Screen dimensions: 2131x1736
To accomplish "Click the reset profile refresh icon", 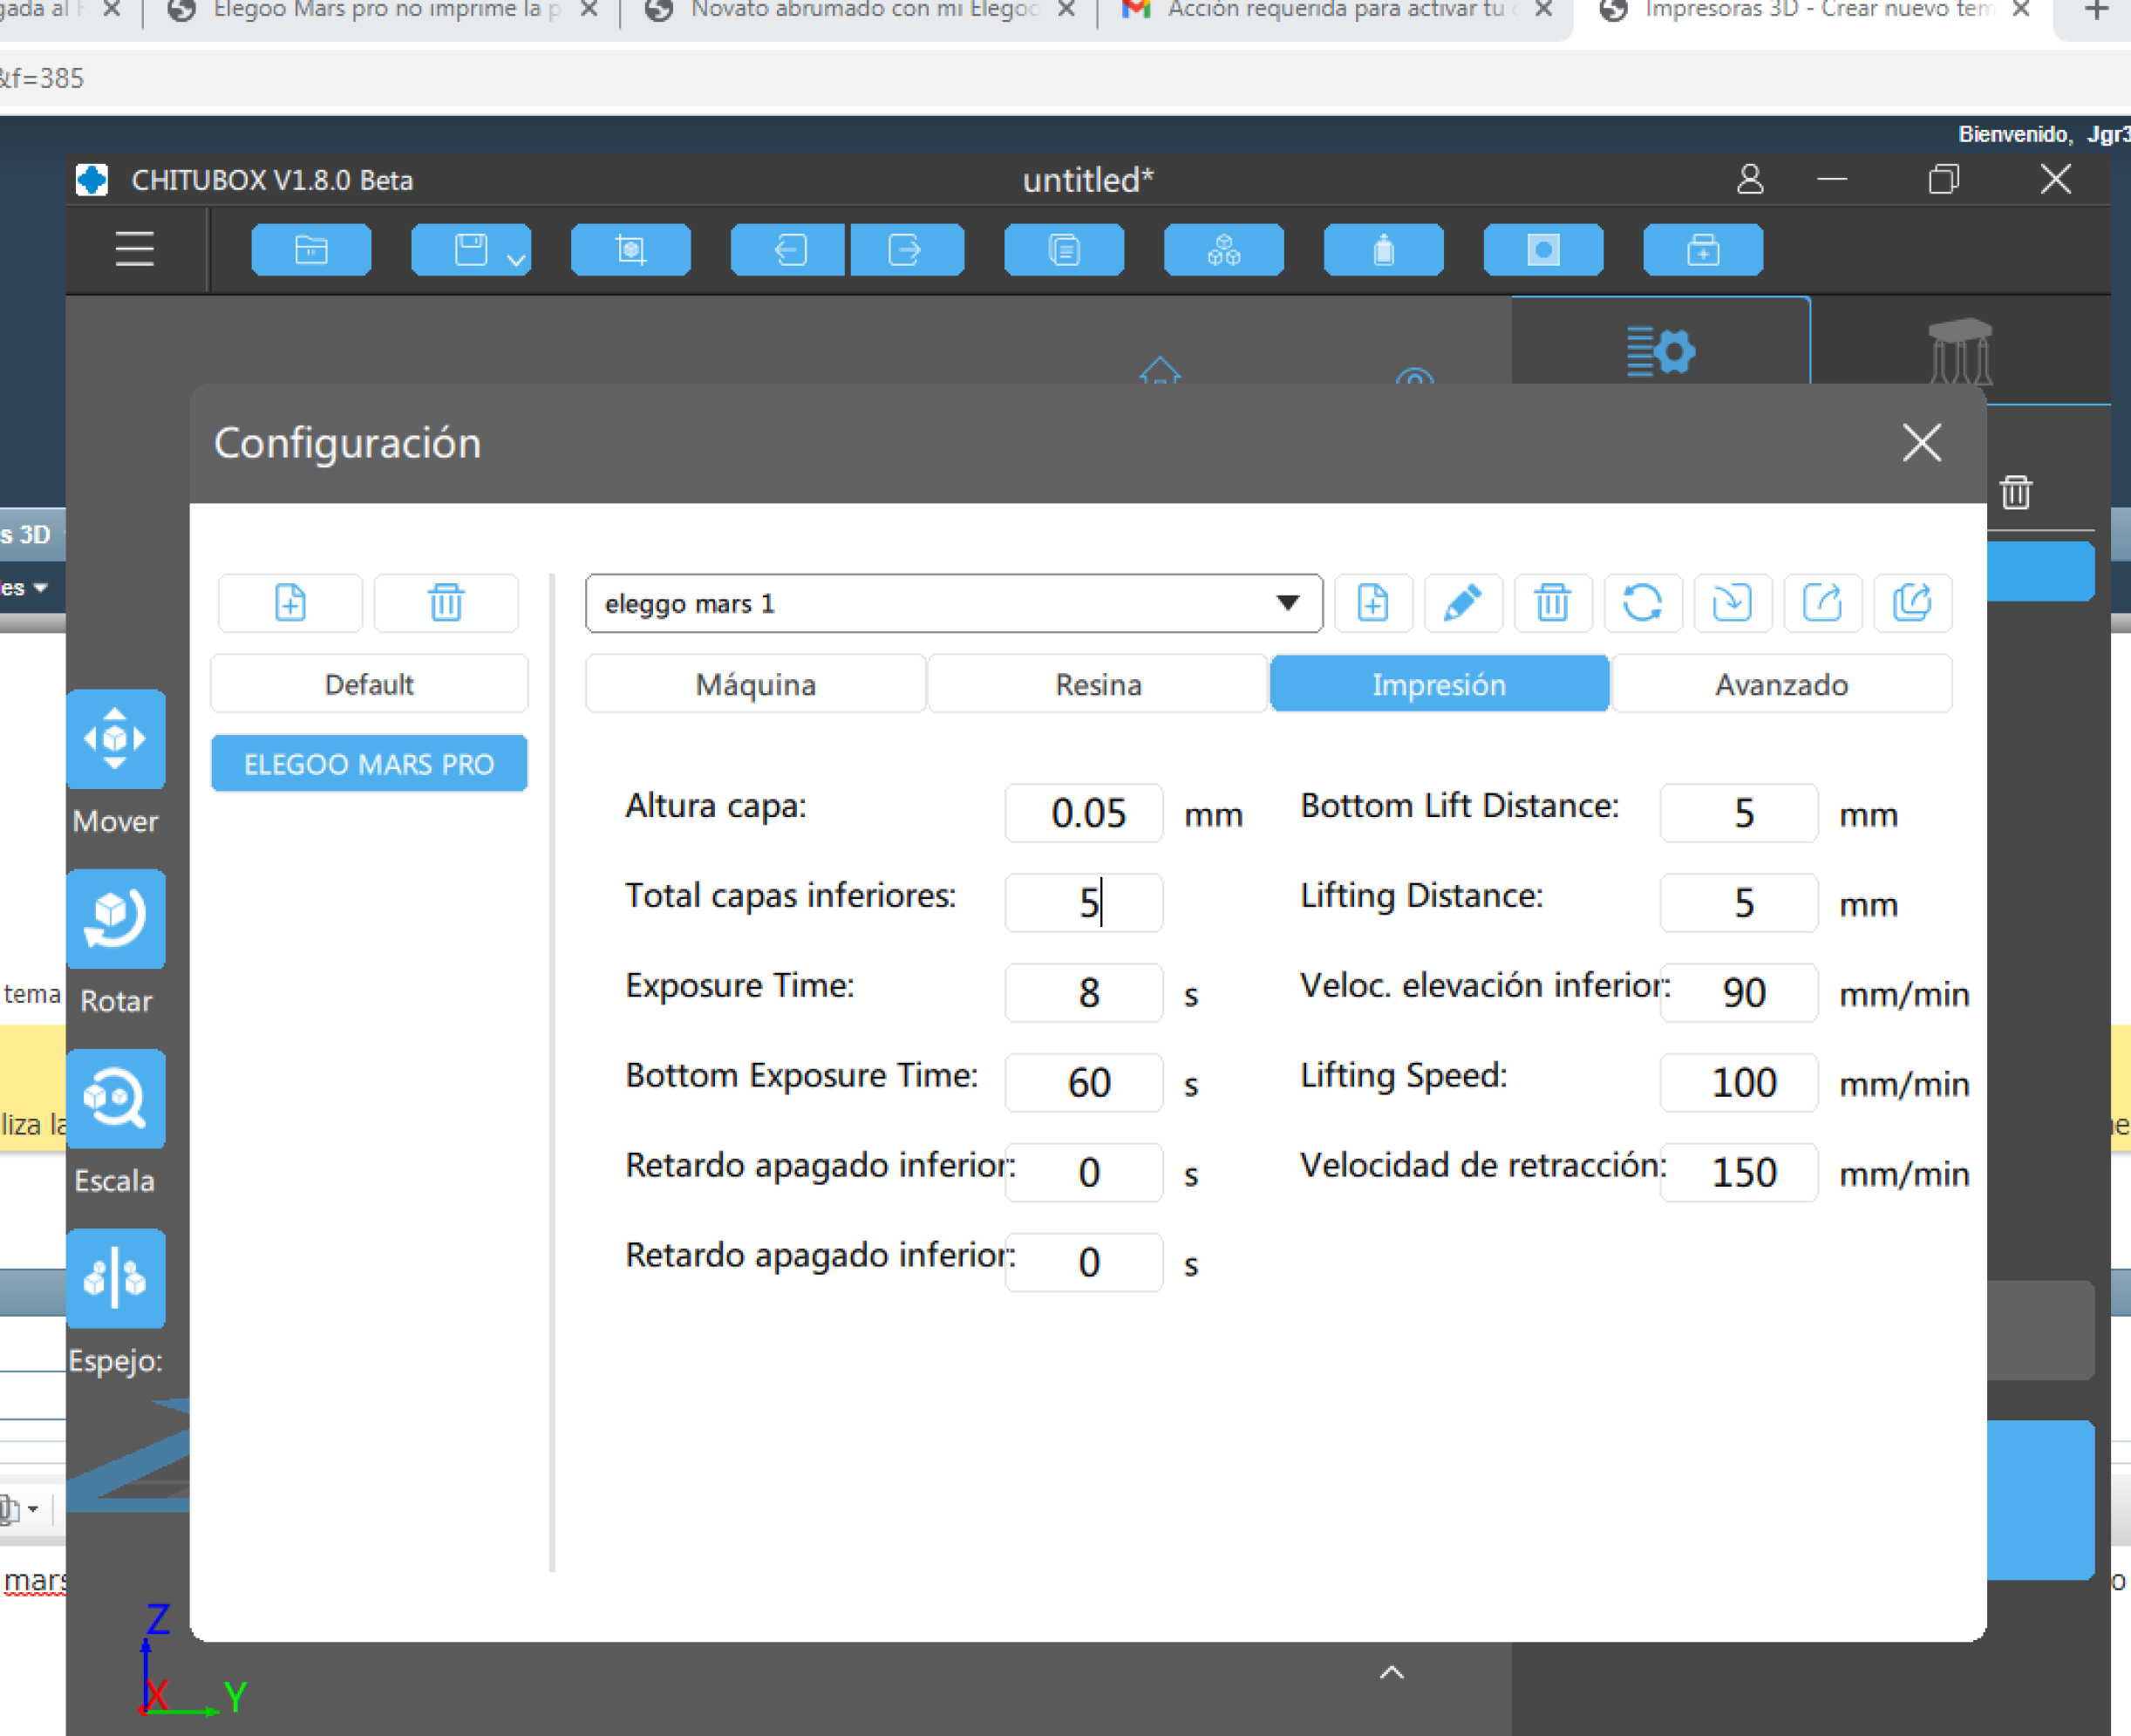I will [1642, 603].
